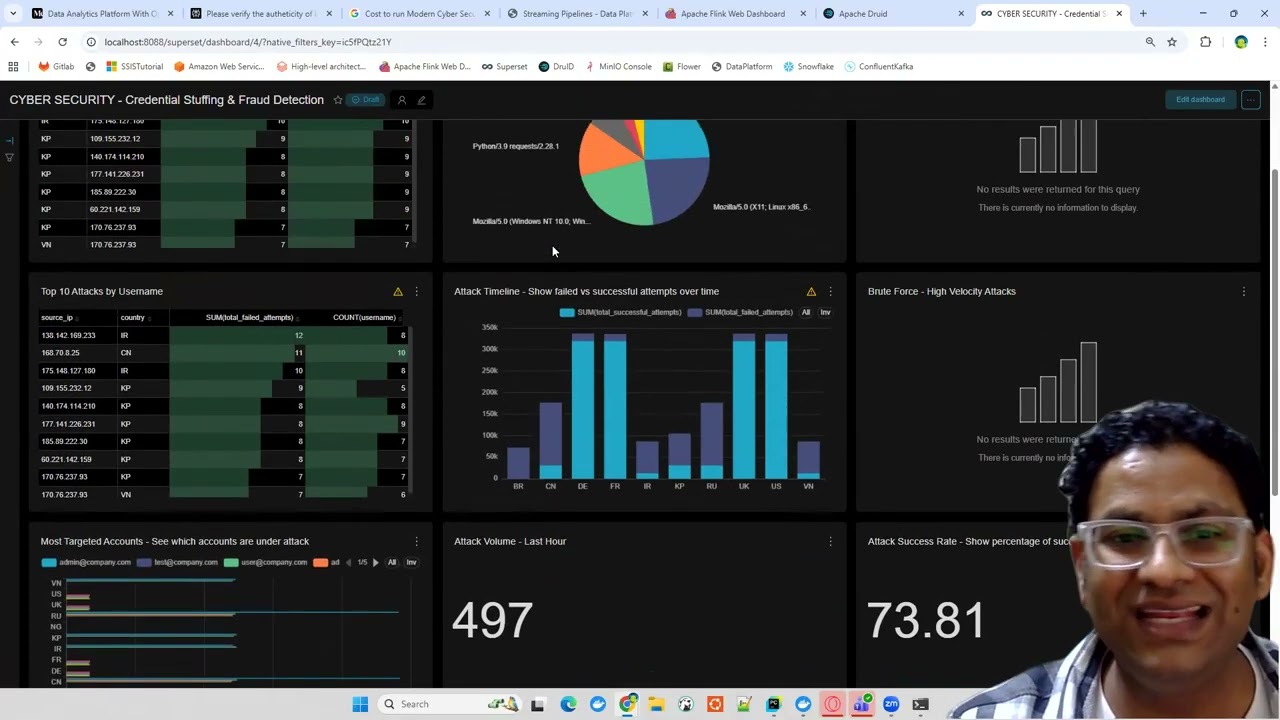Open the browser zoom magnifier icon
This screenshot has width=1280, height=720.
[1150, 42]
